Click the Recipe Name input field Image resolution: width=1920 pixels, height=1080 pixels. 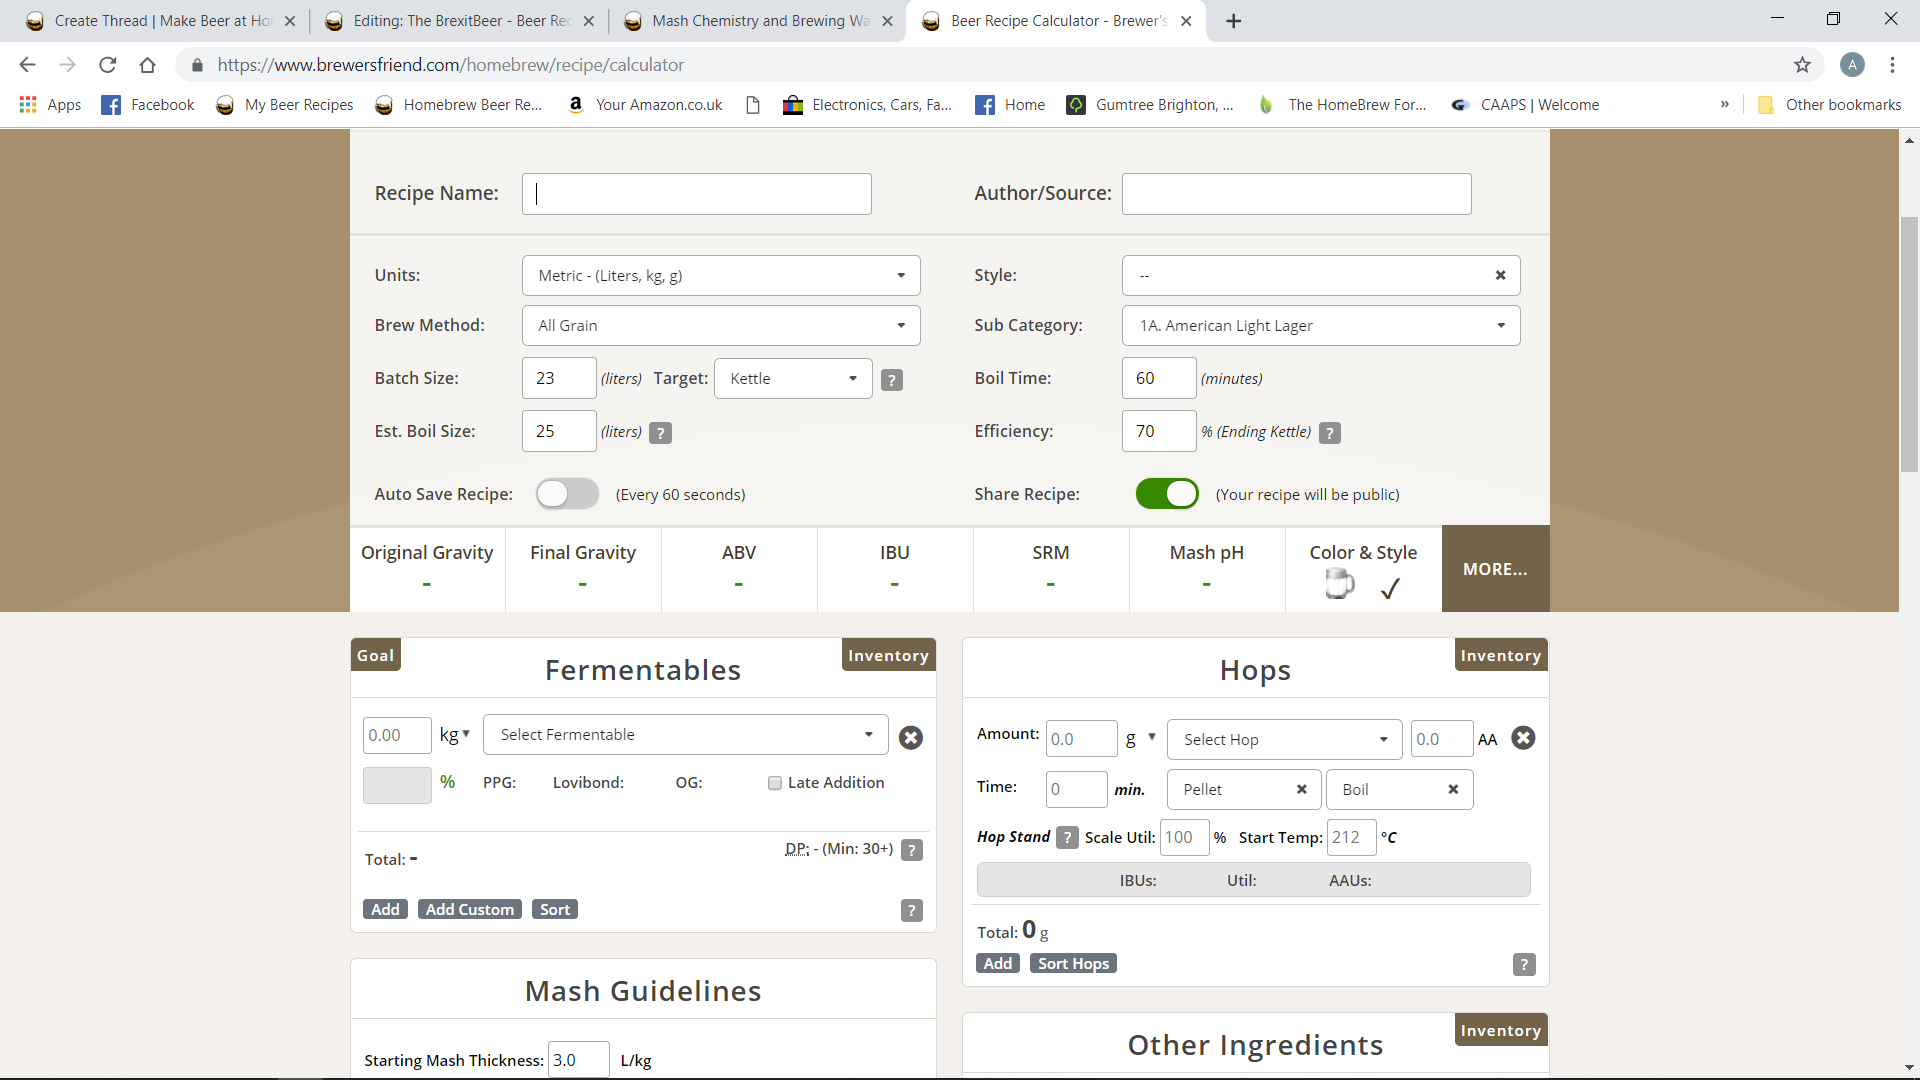pos(696,194)
